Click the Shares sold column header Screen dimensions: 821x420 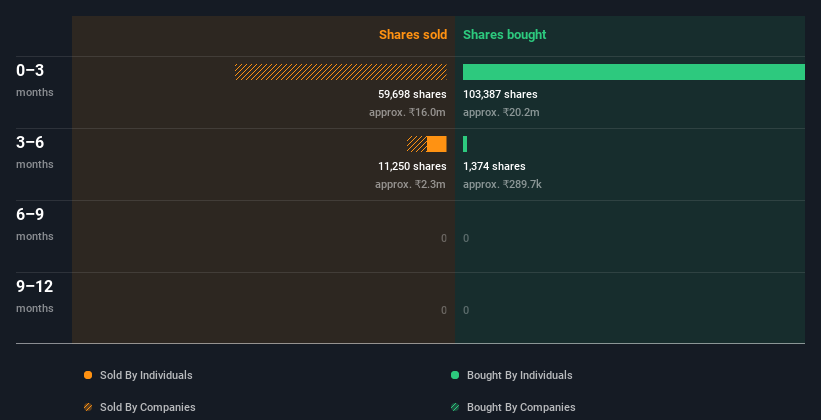[413, 35]
